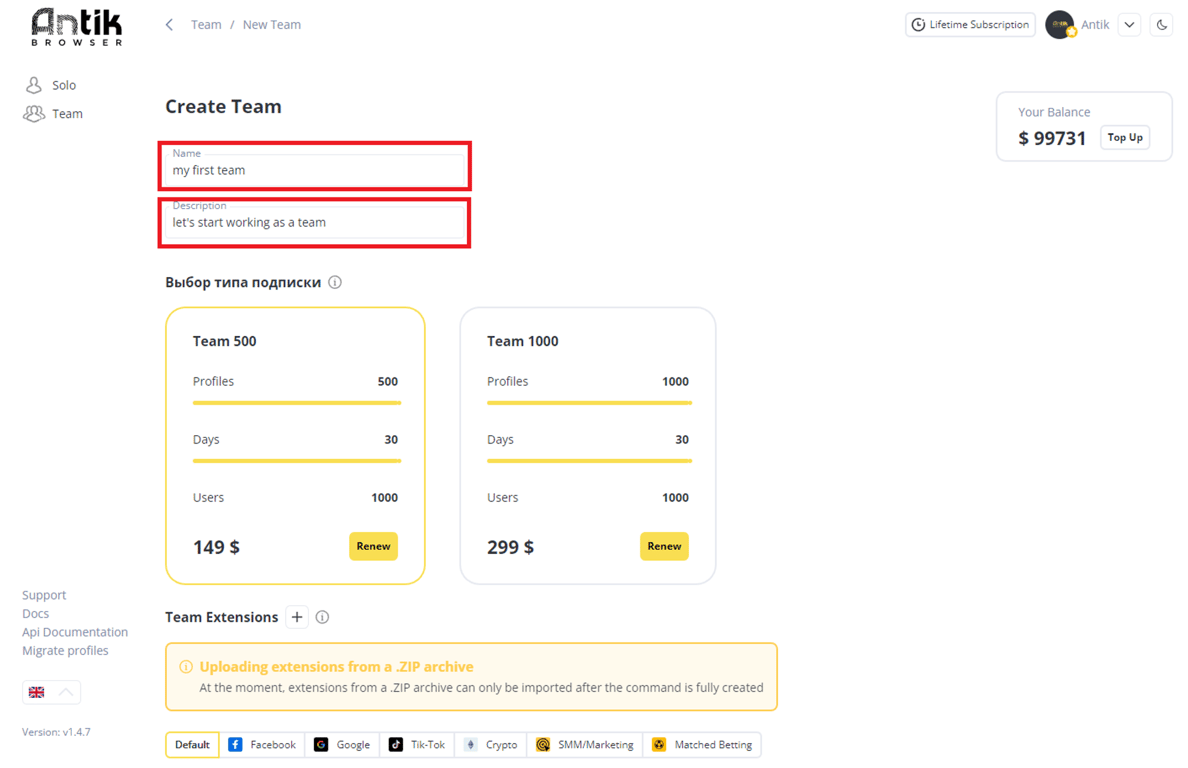Switch to the Facebook extensions tab

(262, 745)
